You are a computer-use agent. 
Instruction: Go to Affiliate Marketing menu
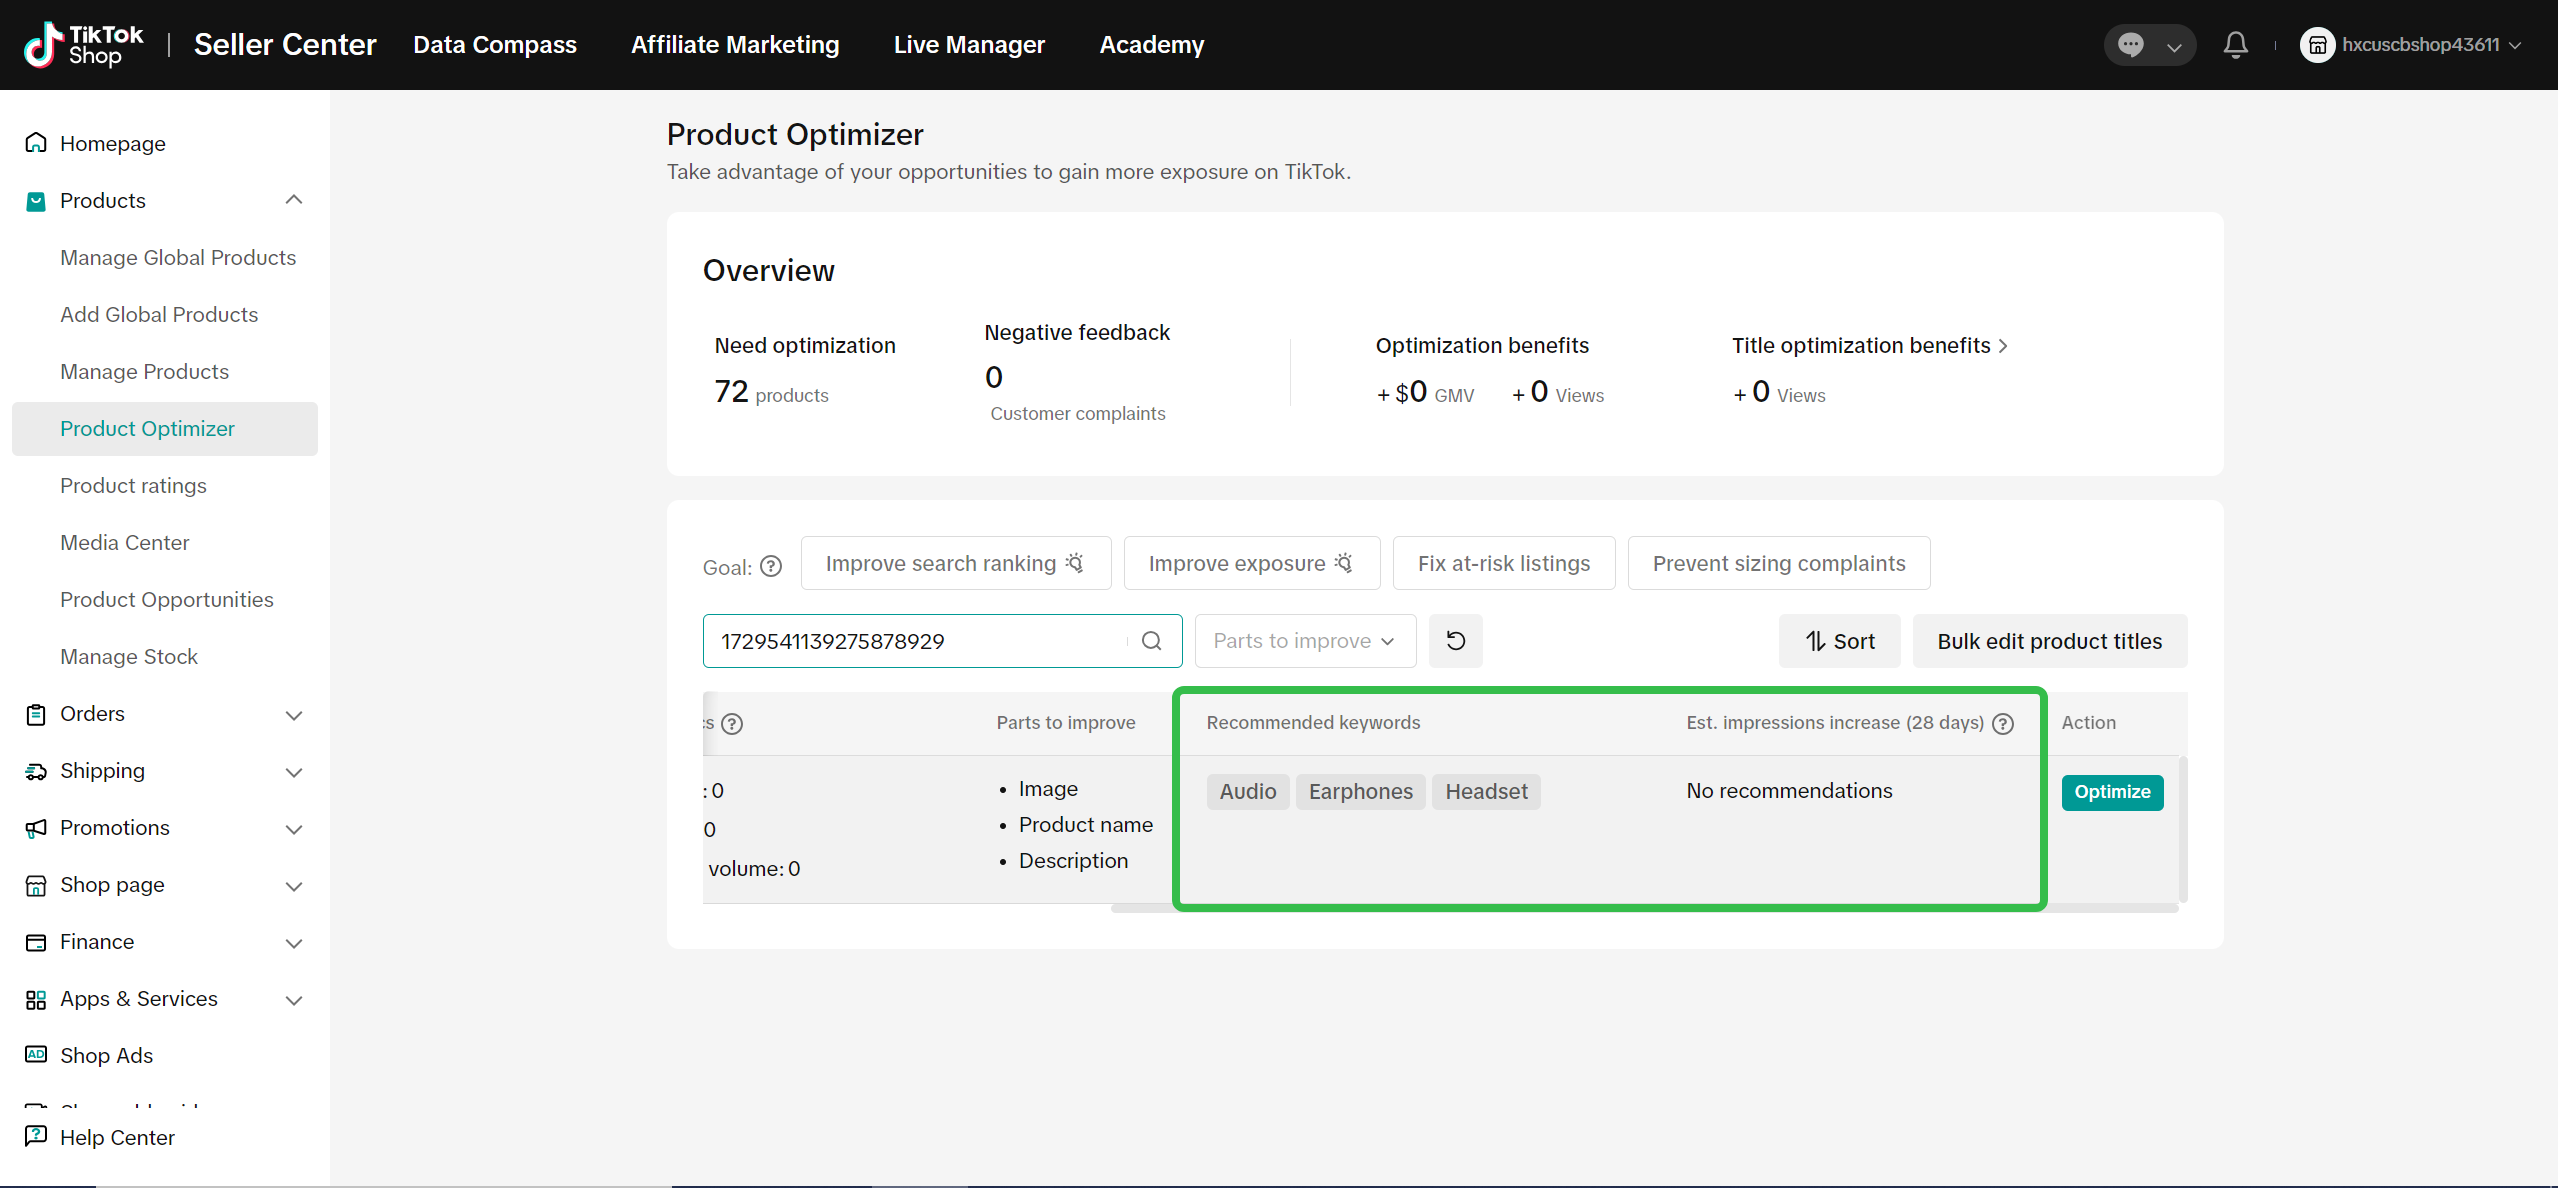[x=735, y=45]
